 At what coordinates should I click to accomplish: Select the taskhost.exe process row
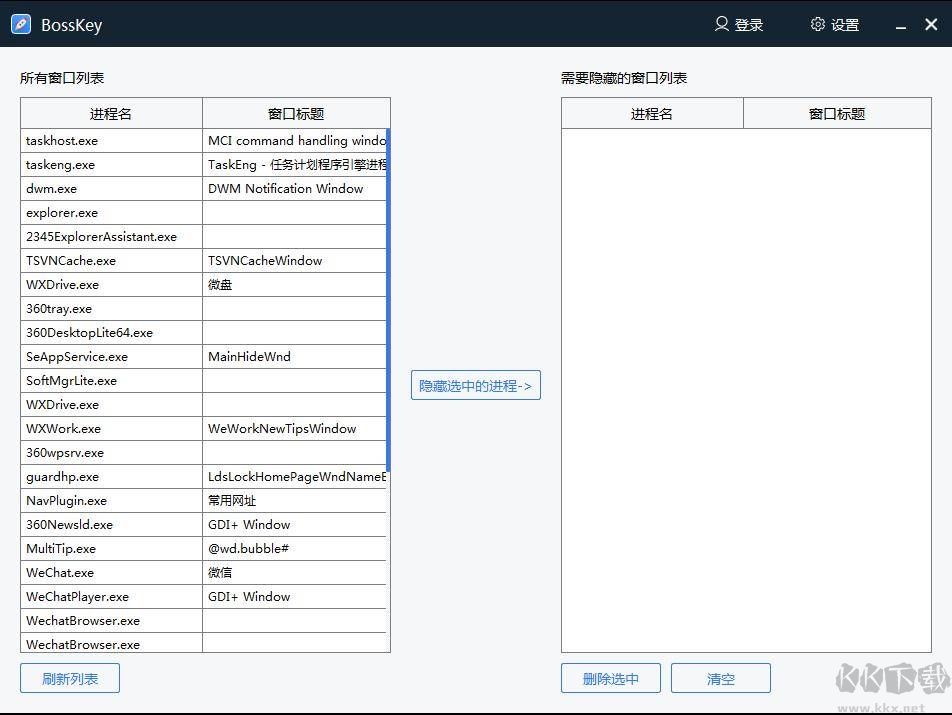[110, 140]
